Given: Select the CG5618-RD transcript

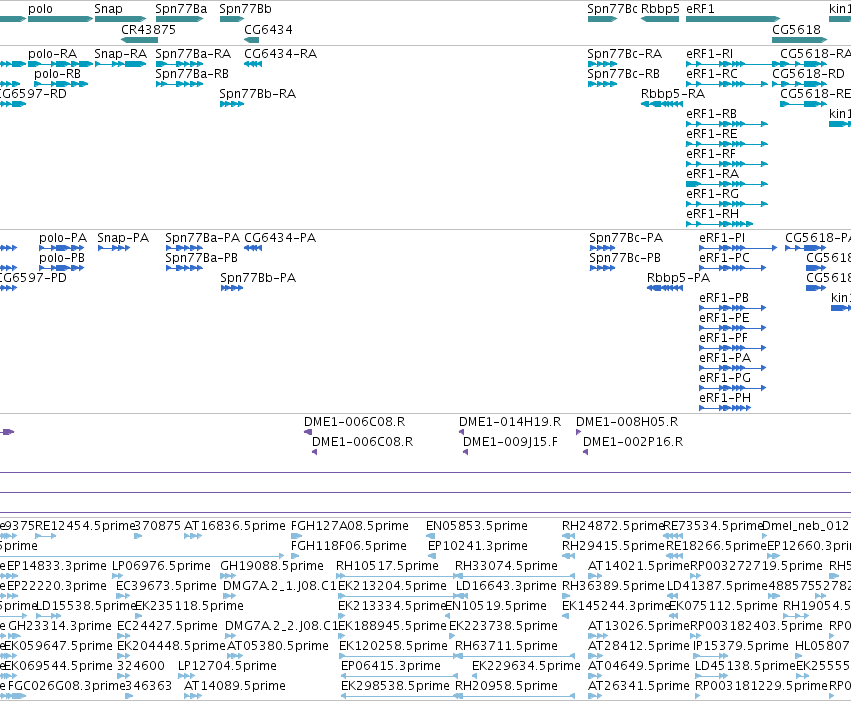Looking at the screenshot, I should point(799,84).
